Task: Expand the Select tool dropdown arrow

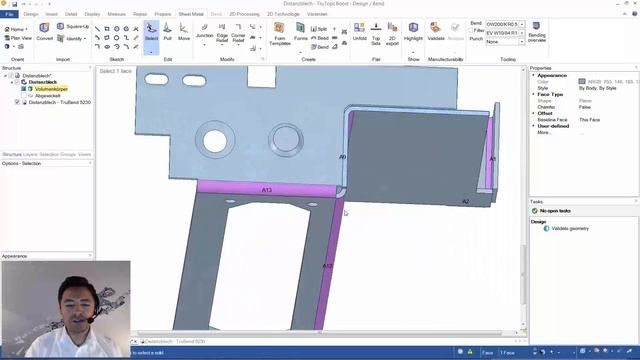Action: tap(151, 52)
